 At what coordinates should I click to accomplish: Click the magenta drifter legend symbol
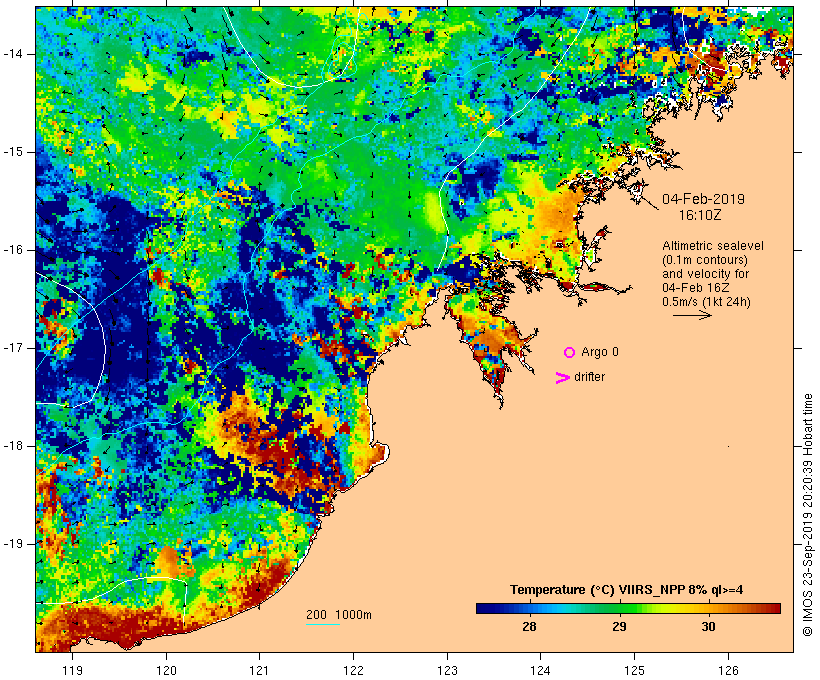pos(562,378)
